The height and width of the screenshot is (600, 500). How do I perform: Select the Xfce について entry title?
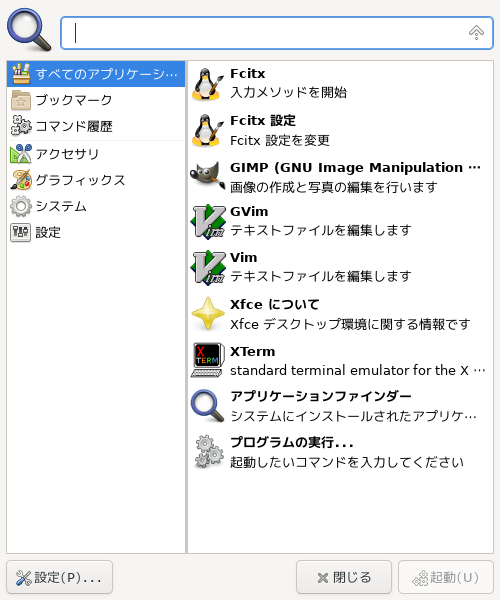pos(275,305)
